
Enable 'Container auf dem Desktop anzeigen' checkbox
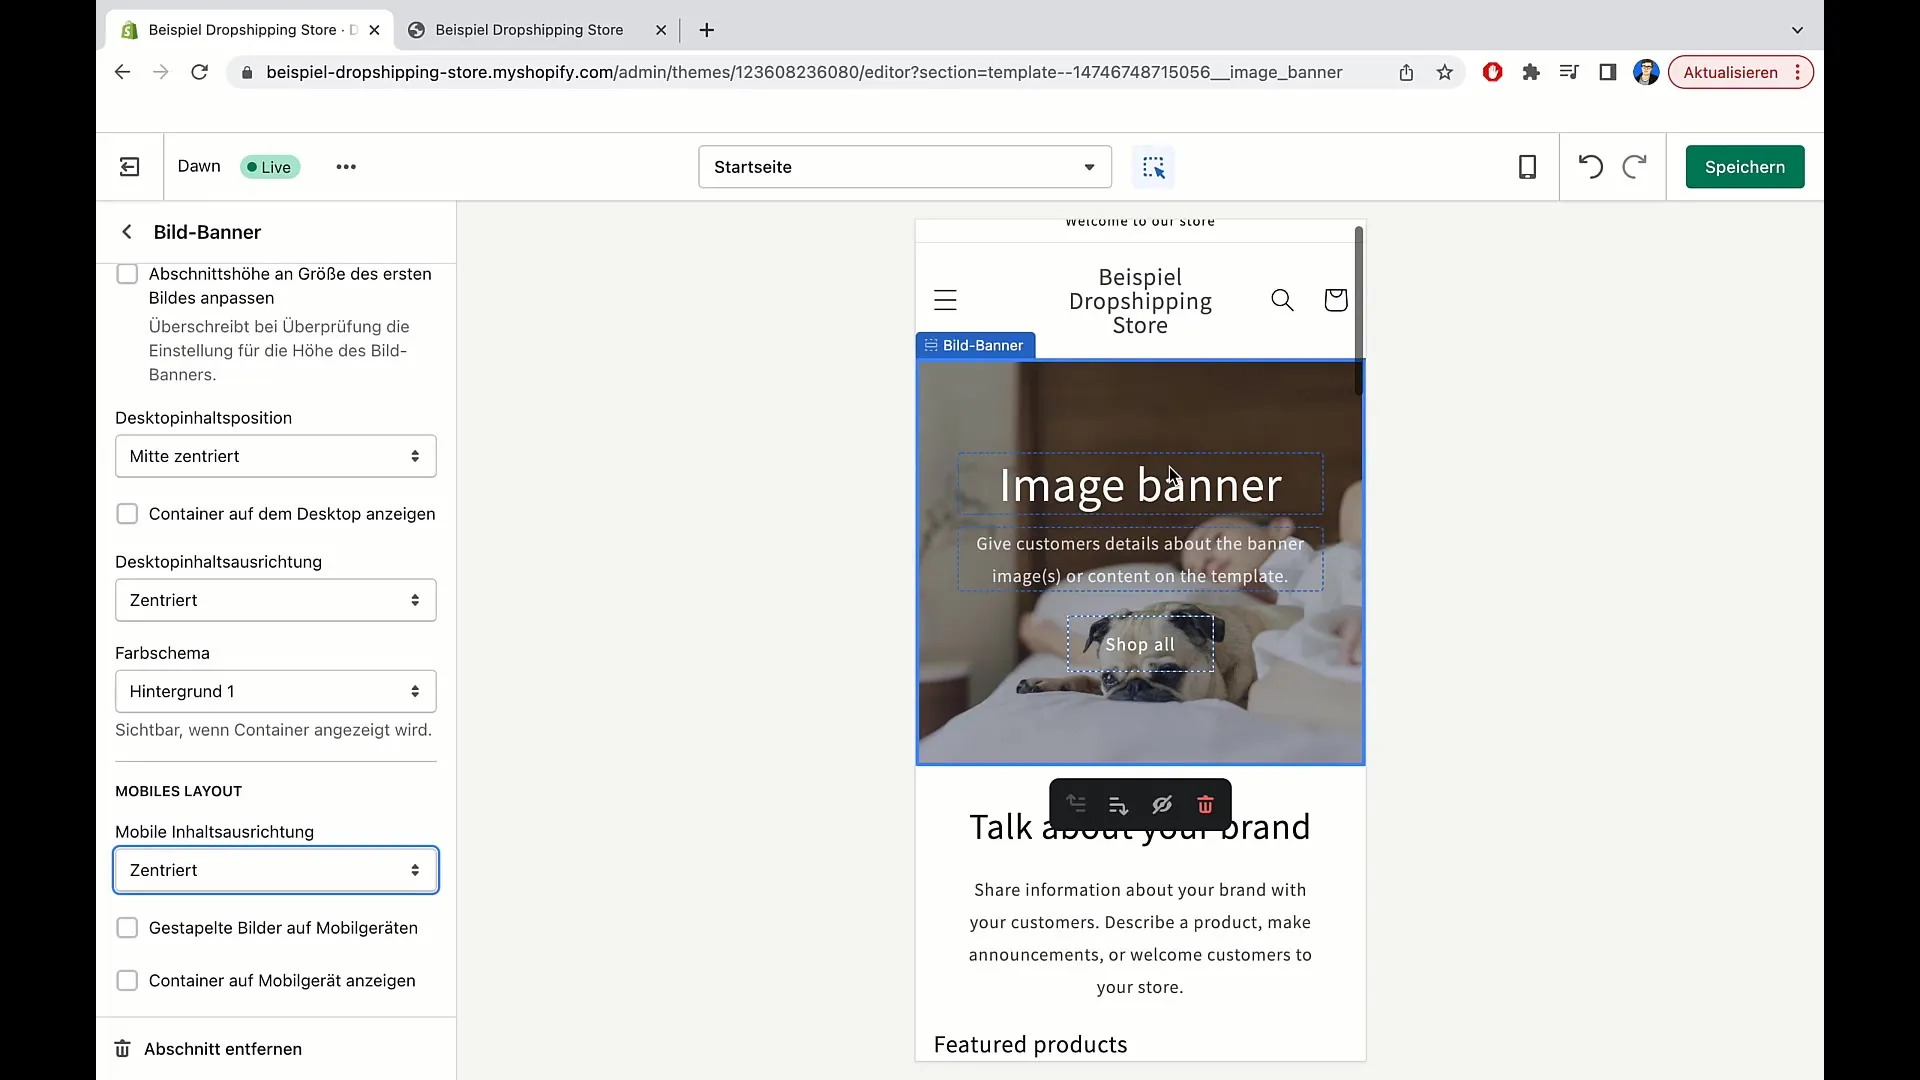coord(127,513)
